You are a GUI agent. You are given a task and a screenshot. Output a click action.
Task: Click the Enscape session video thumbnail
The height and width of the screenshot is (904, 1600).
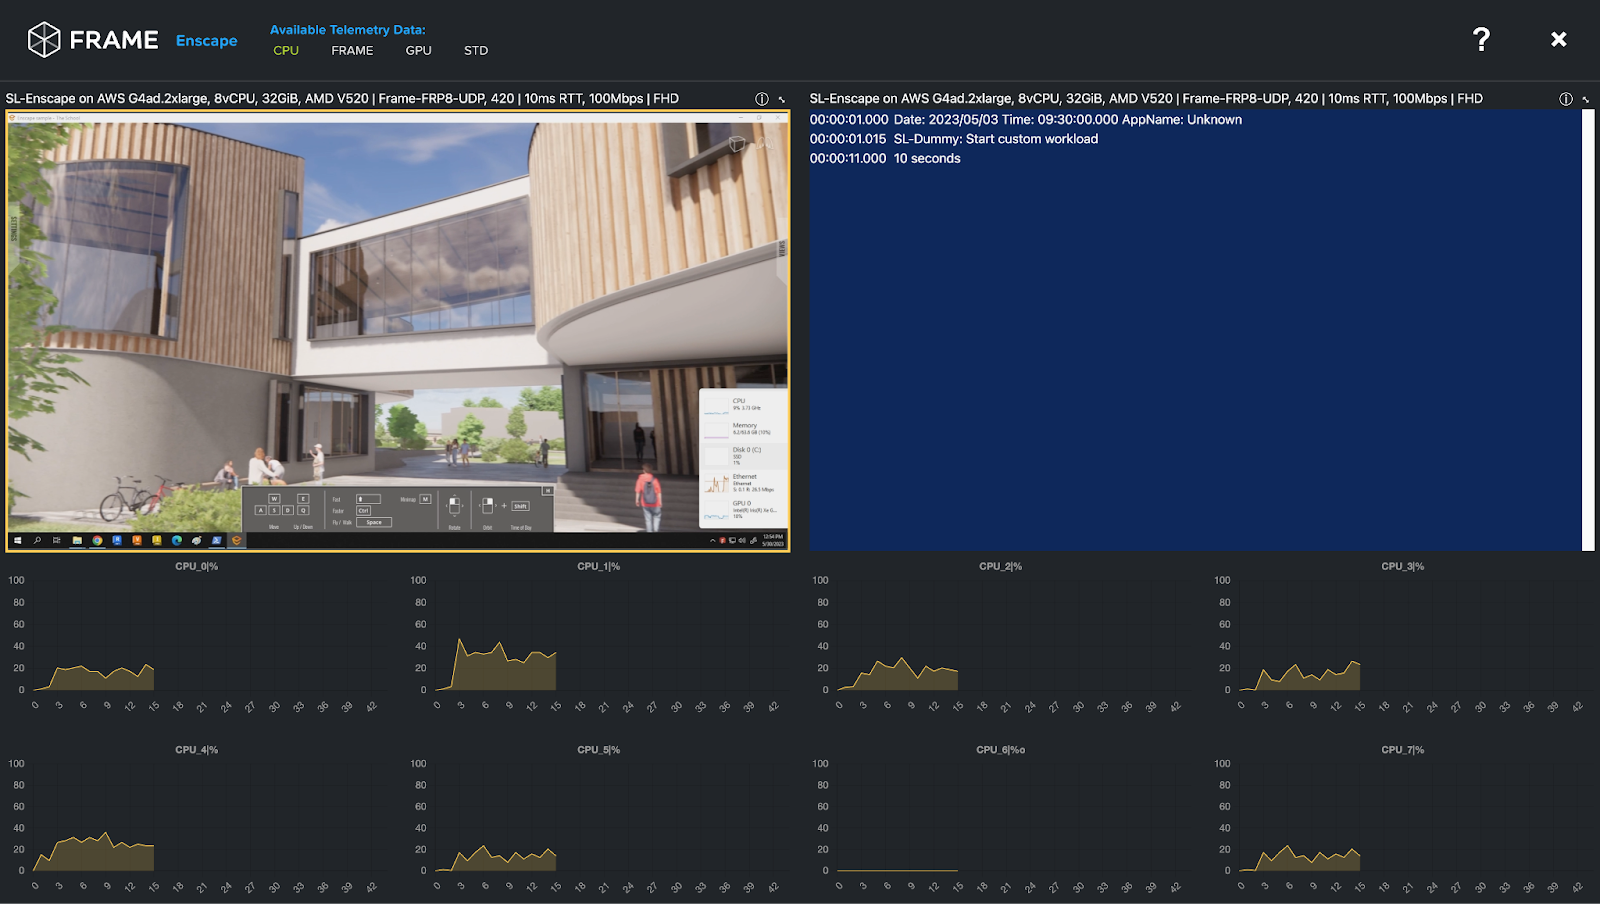[x=398, y=331]
